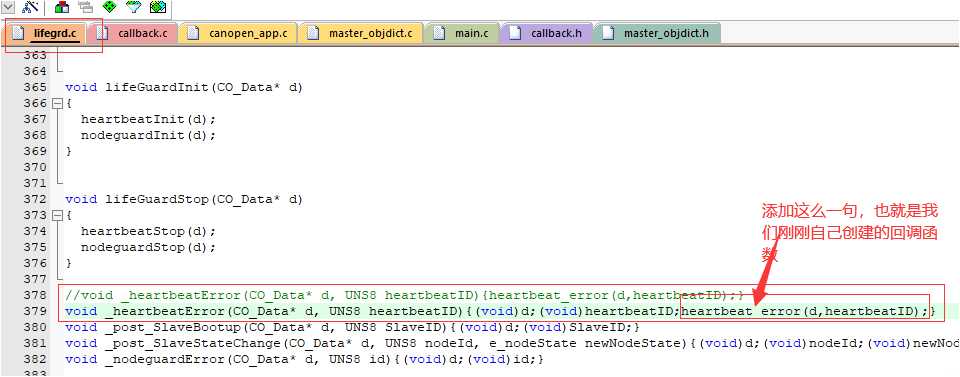This screenshot has width=960, height=377.
Task: Click line number 380 in the margin
Action: click(x=35, y=327)
